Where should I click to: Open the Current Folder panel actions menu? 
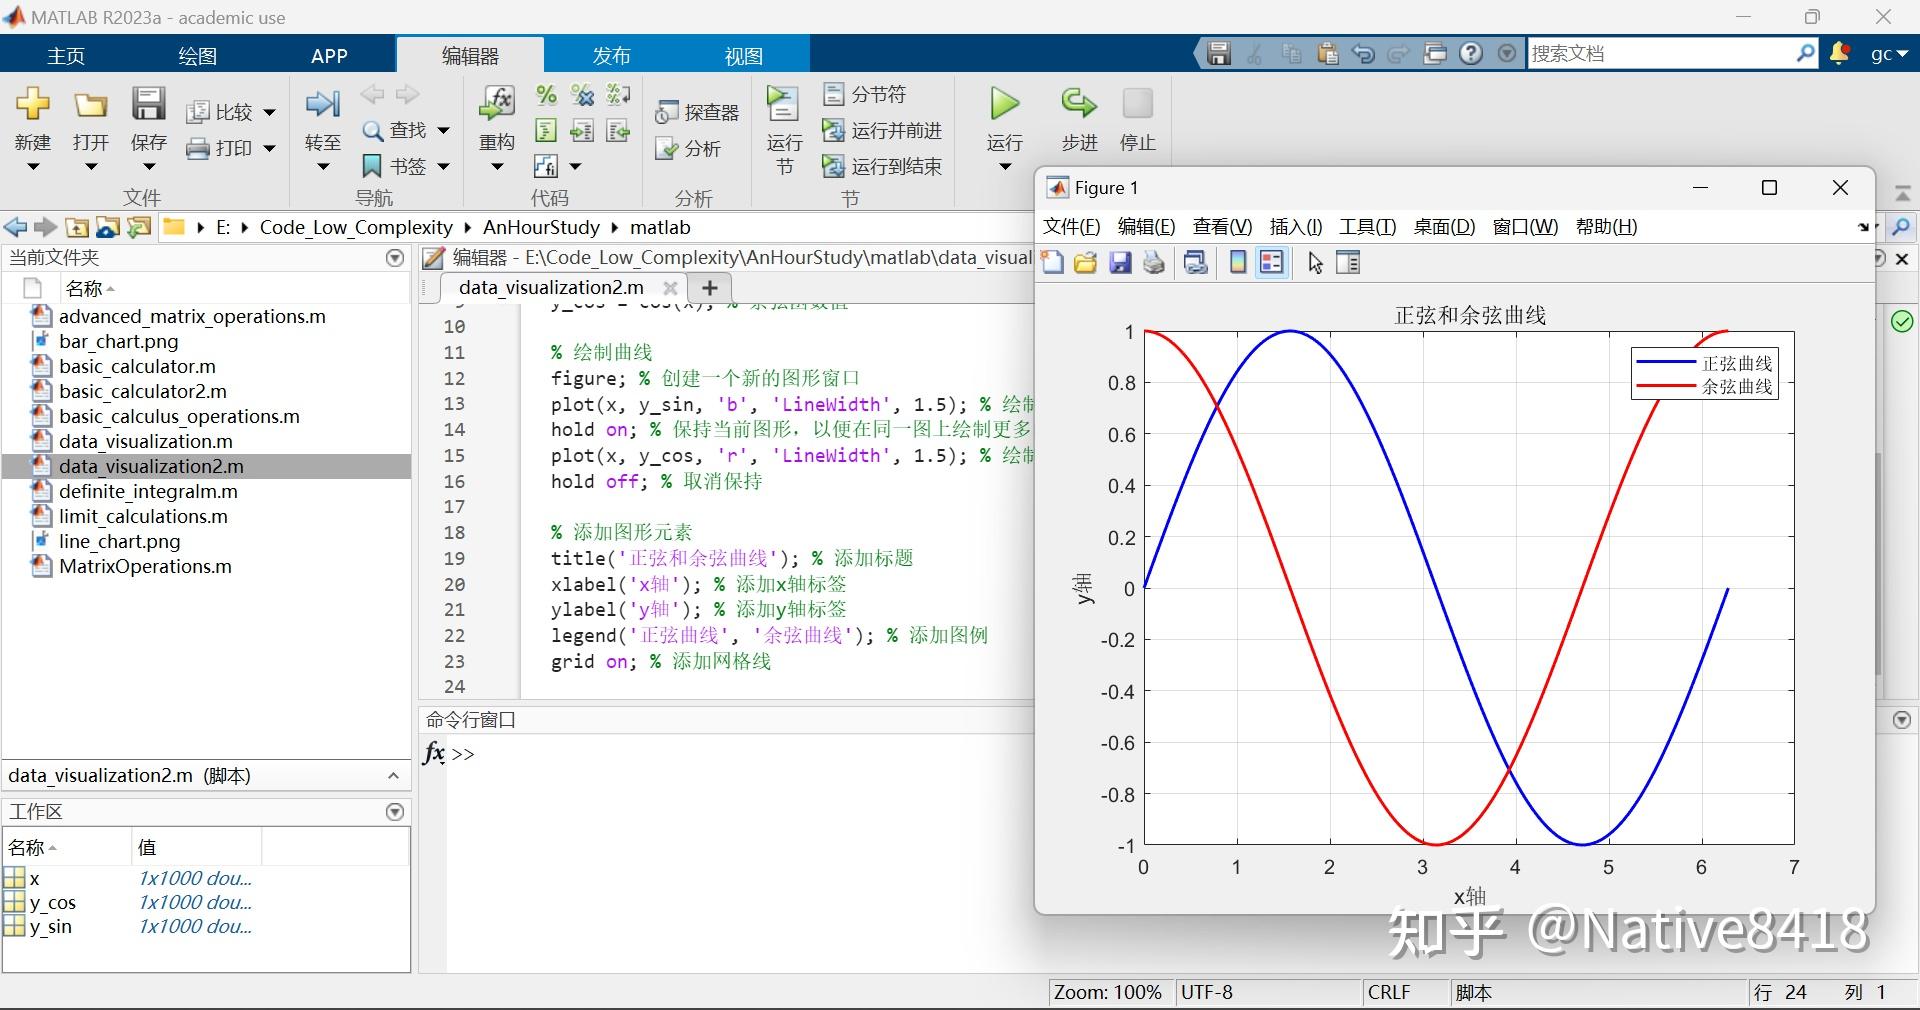click(x=395, y=258)
